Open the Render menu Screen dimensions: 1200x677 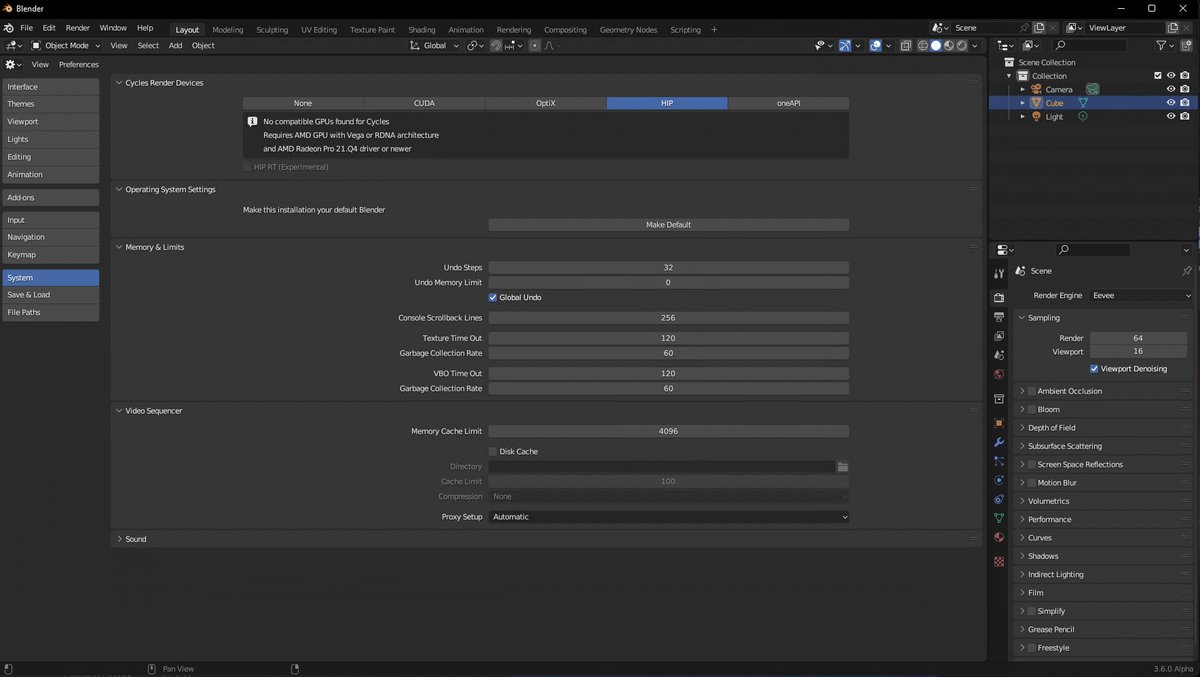coord(78,28)
